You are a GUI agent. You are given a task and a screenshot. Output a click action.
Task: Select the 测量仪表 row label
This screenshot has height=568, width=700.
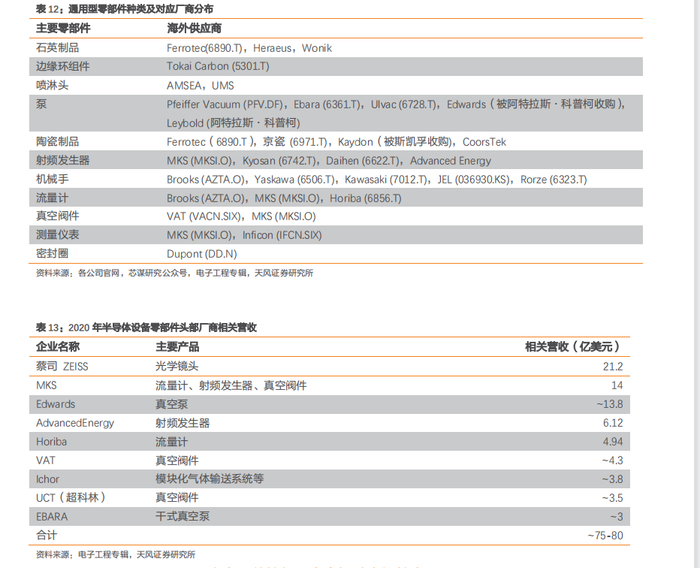[x=57, y=235]
